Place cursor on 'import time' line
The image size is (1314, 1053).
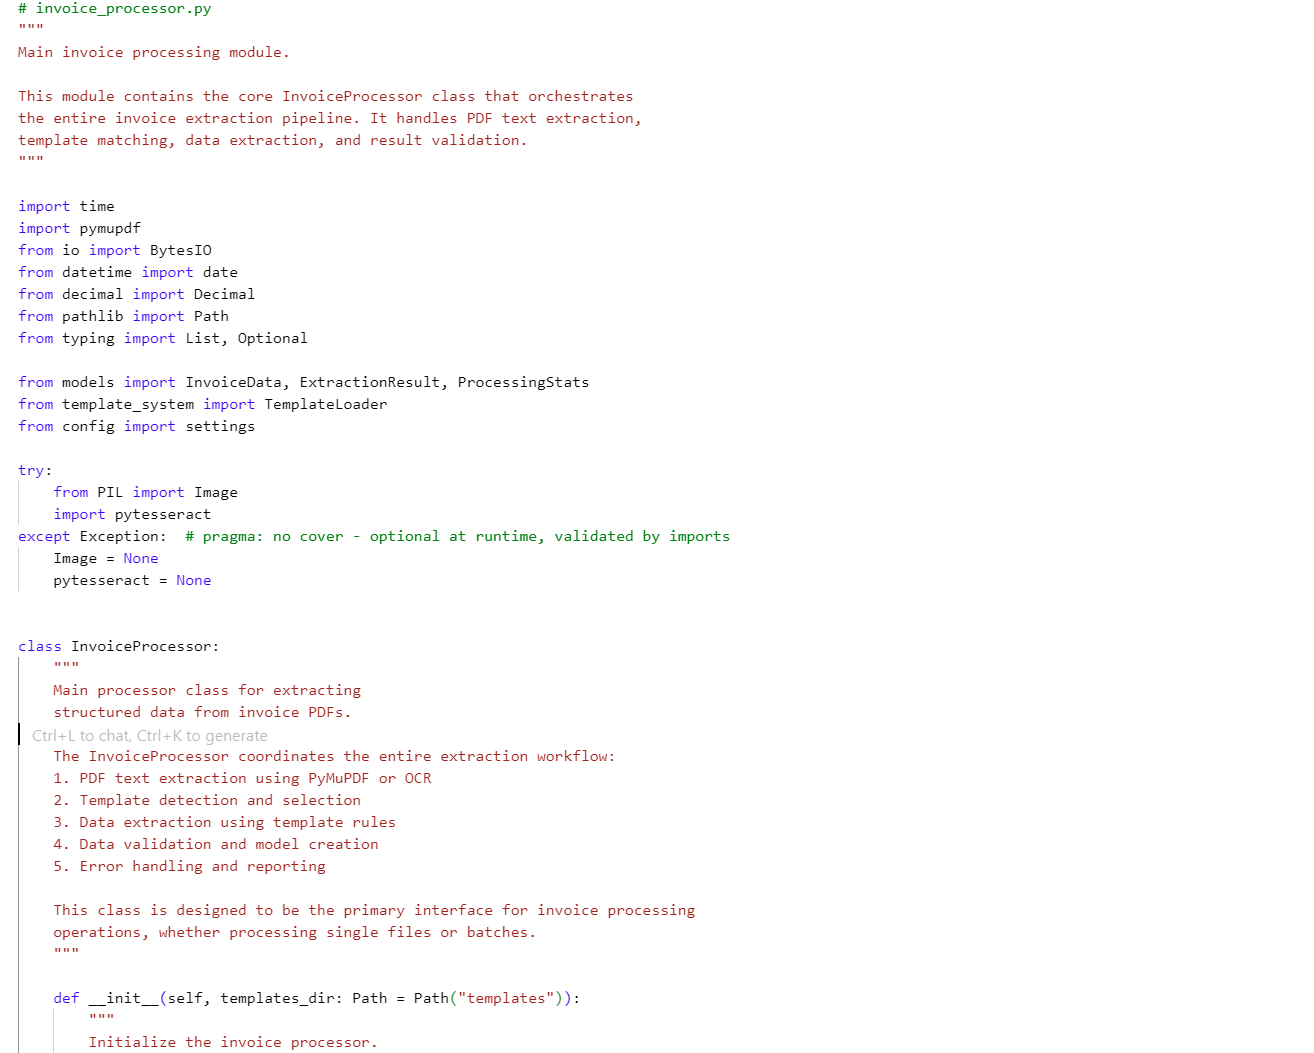pyautogui.click(x=66, y=207)
